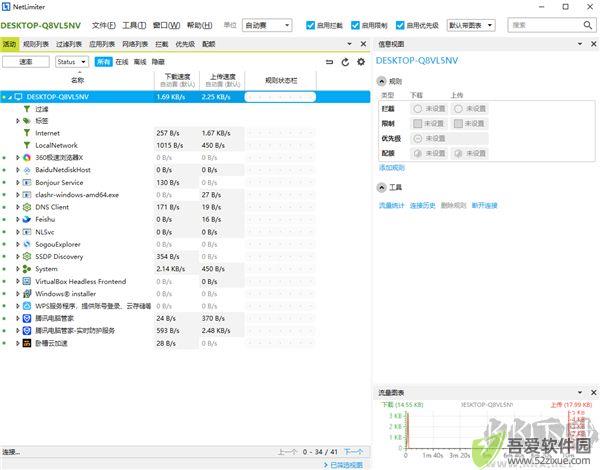Click the download speed column header
Screen dimensions: 600x470
[177, 80]
